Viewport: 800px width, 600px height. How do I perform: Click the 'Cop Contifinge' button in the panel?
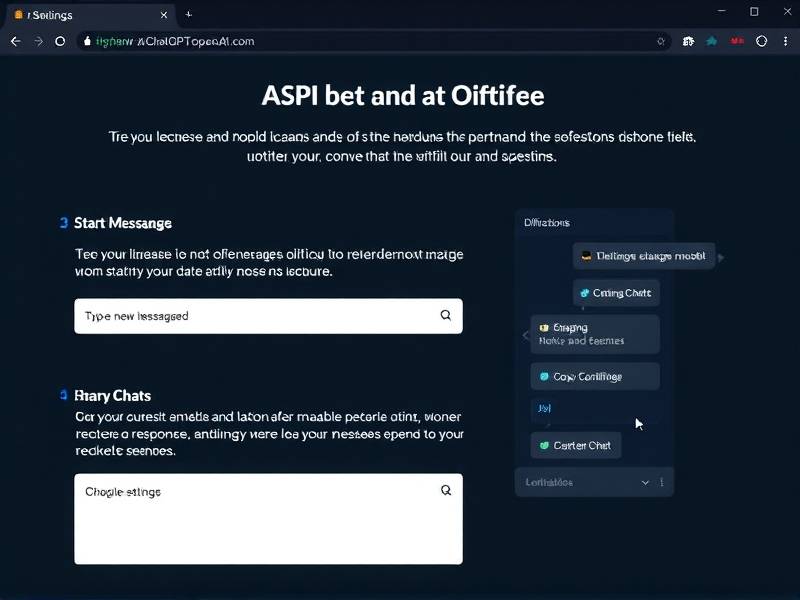click(594, 376)
